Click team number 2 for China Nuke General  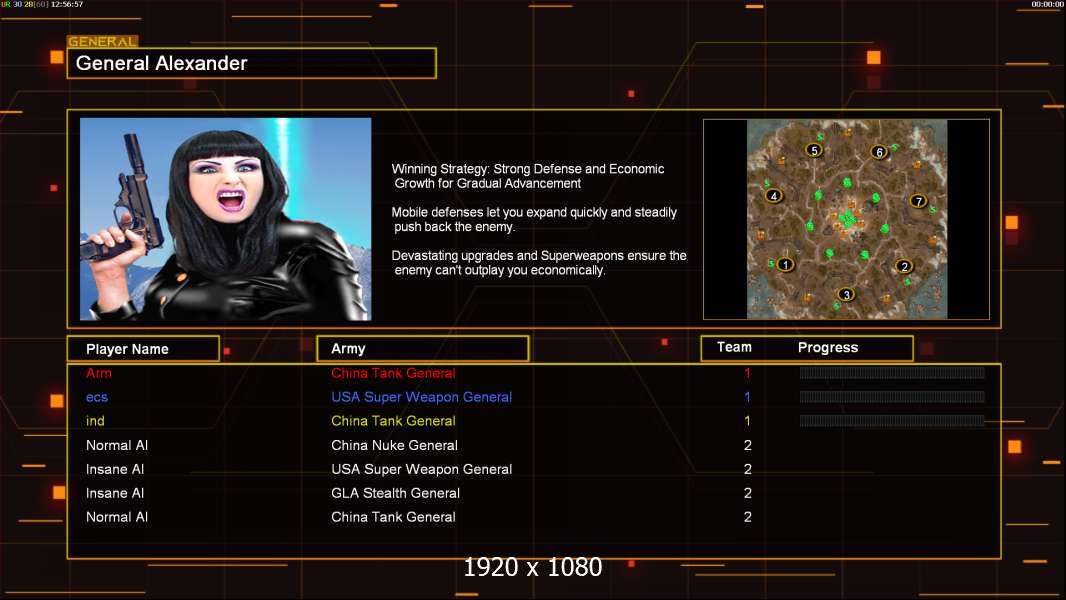coord(748,445)
